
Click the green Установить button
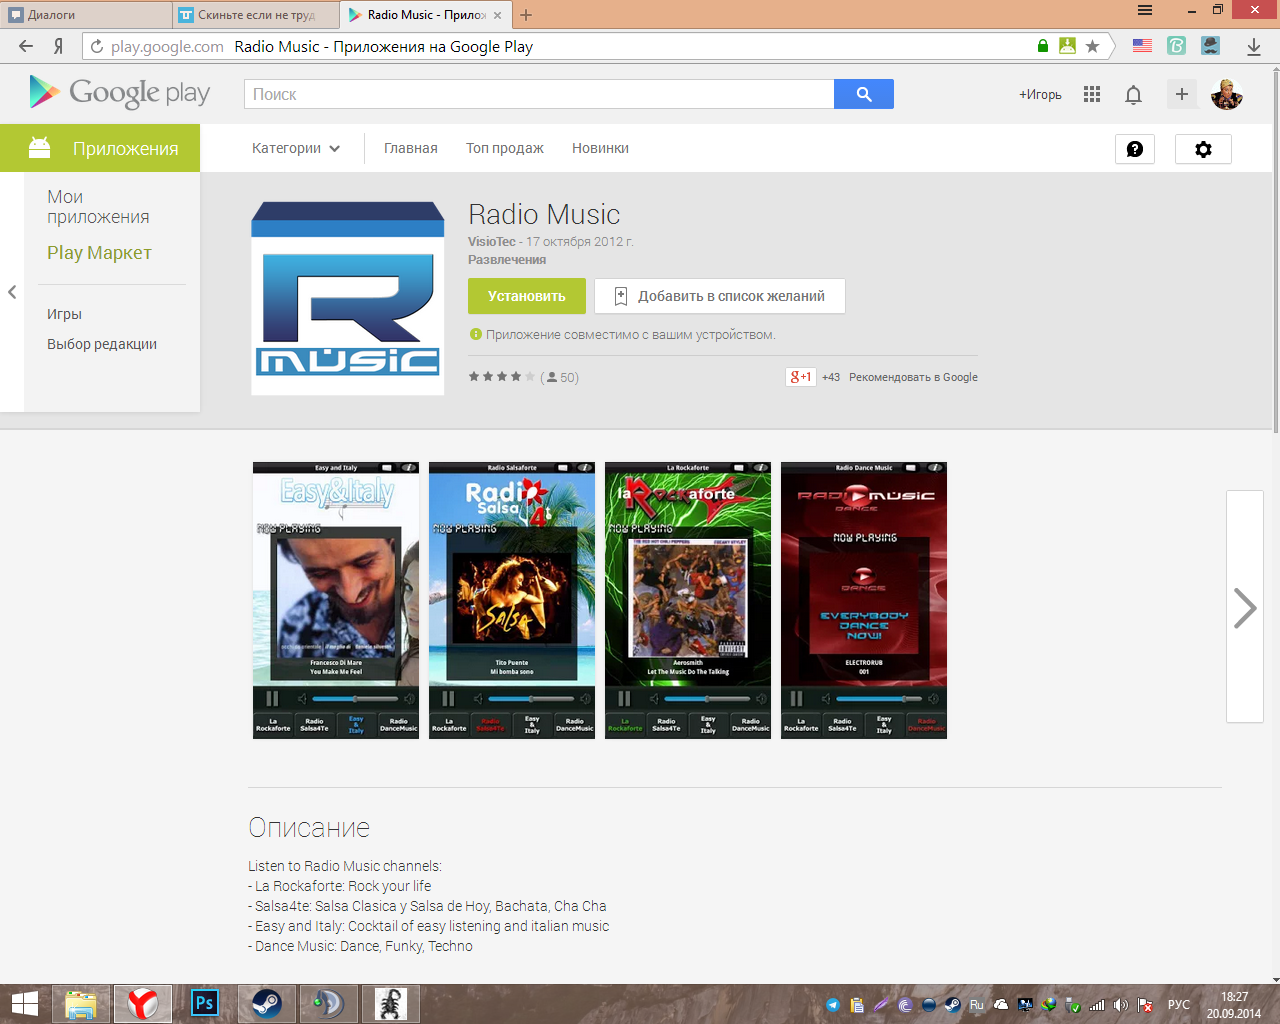(x=526, y=296)
